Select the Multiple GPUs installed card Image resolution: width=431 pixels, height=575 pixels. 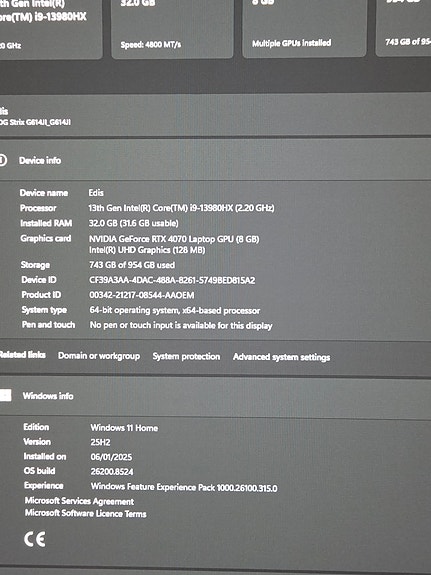[x=304, y=28]
